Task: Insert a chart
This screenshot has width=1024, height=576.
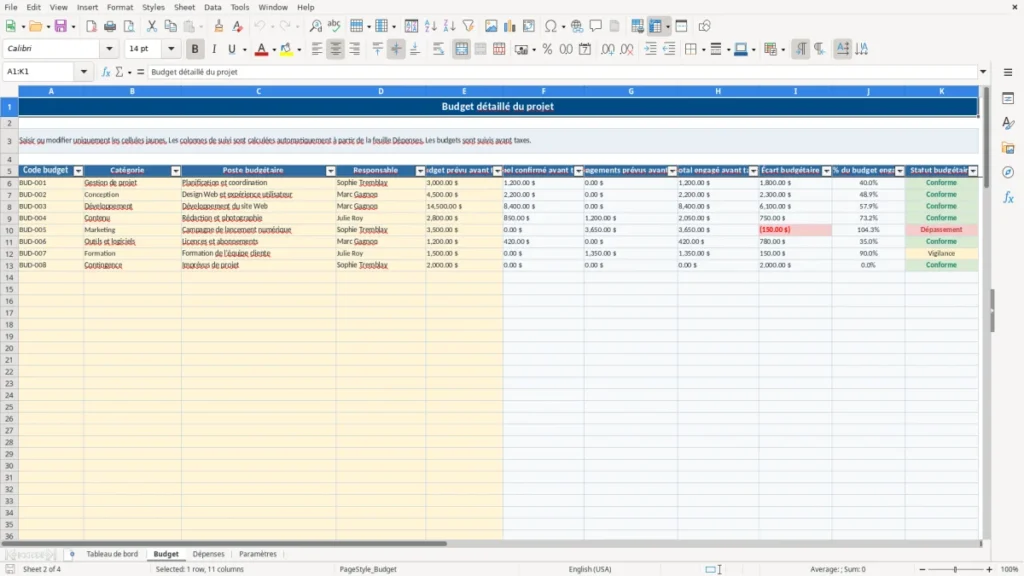Action: pos(510,26)
